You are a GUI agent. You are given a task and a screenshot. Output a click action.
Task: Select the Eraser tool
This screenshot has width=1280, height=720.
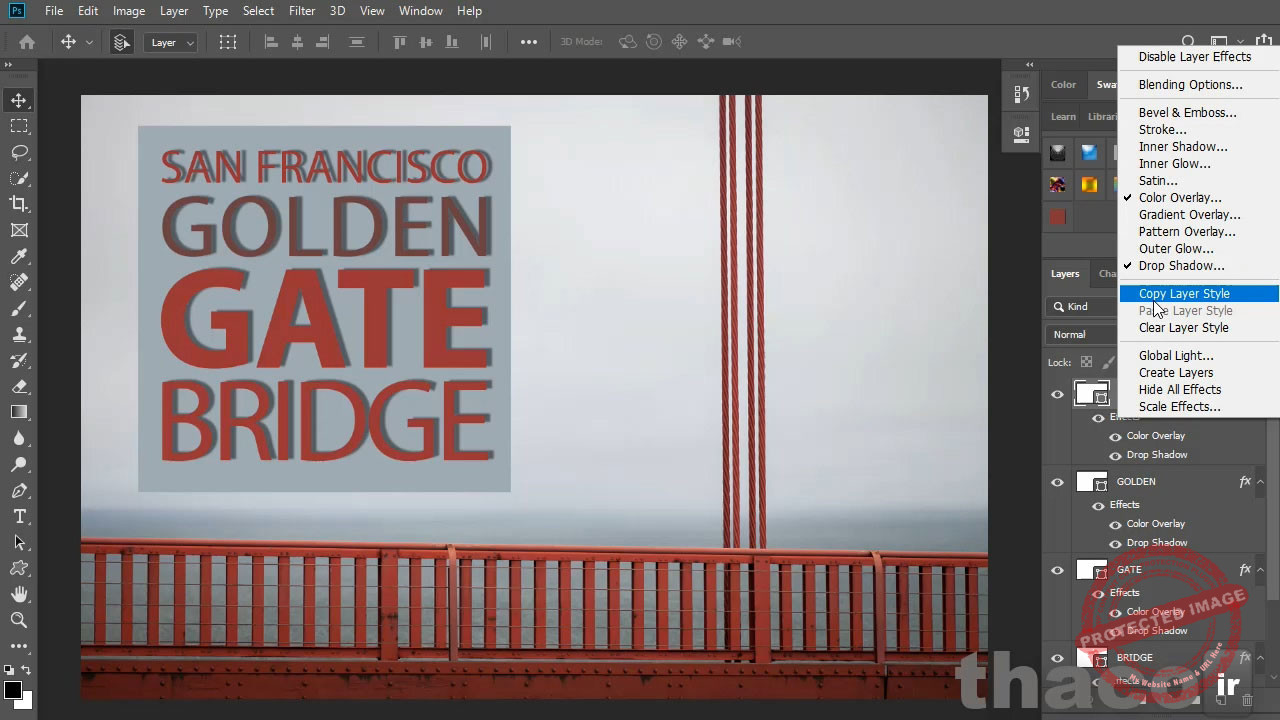pos(19,386)
